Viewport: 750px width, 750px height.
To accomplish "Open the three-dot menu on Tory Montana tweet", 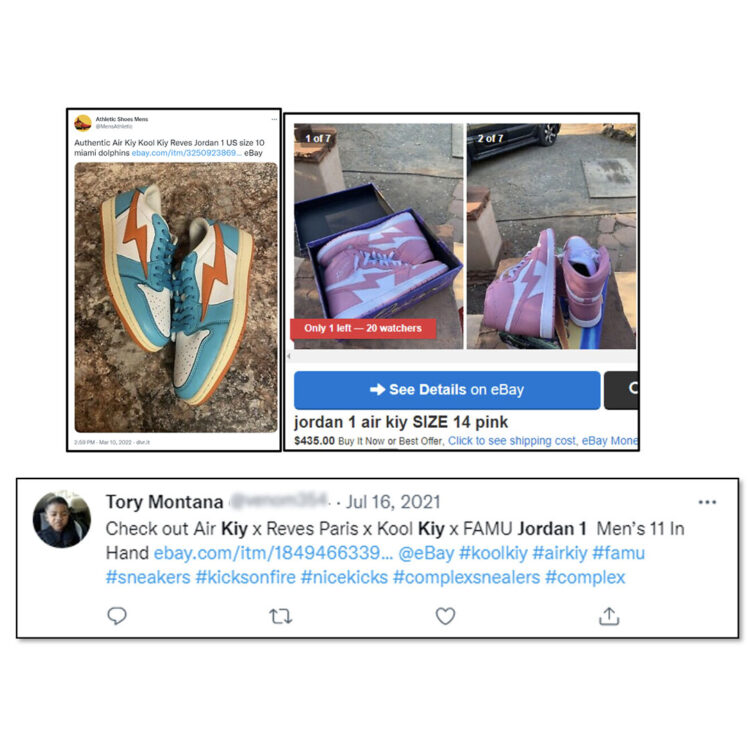I will [x=707, y=502].
